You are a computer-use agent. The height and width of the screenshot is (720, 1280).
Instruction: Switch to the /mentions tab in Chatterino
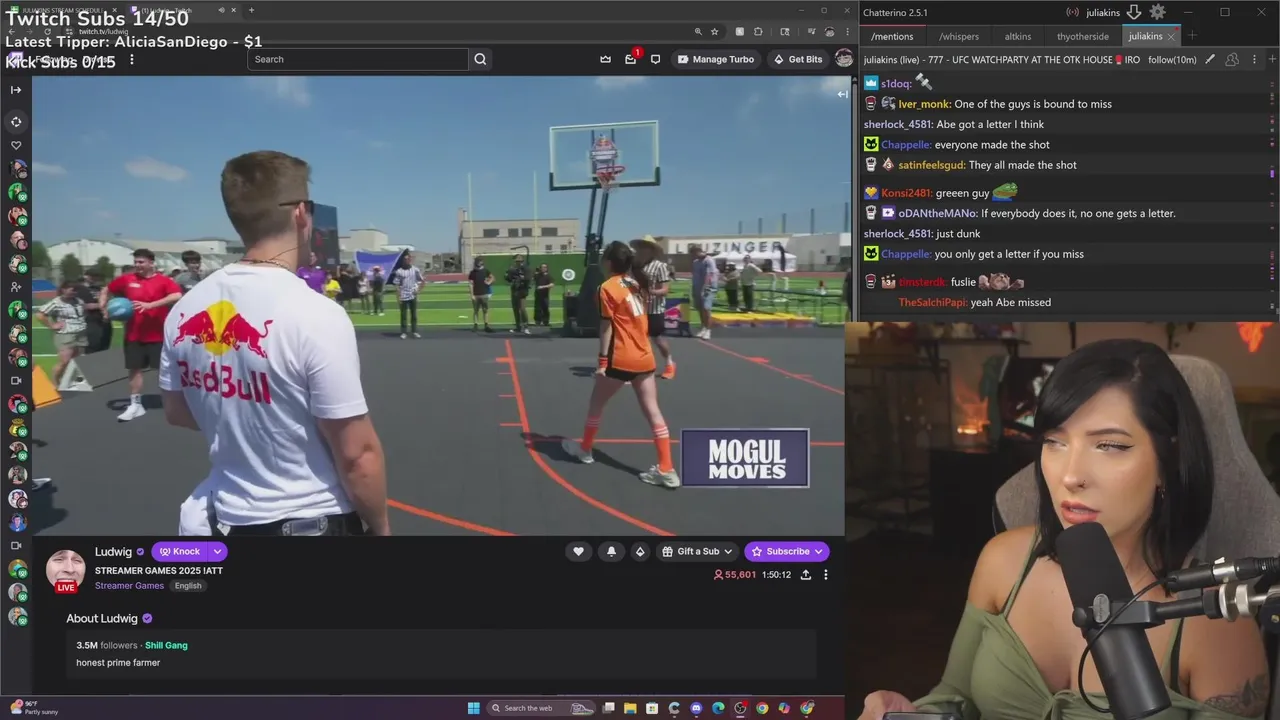click(x=892, y=36)
